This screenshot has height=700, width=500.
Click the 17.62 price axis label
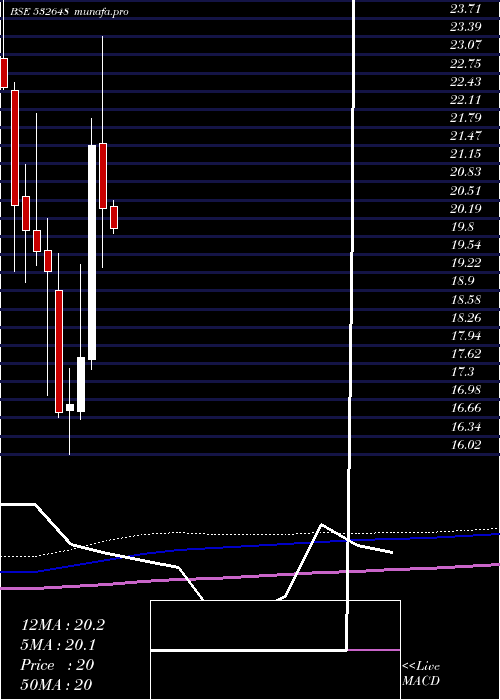[x=466, y=354]
